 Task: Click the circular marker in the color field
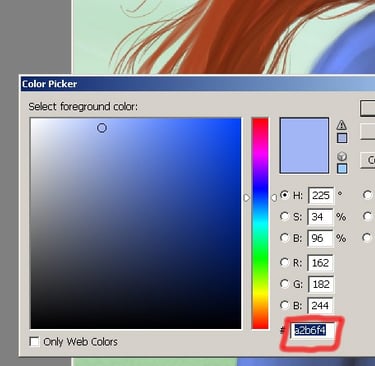(102, 128)
